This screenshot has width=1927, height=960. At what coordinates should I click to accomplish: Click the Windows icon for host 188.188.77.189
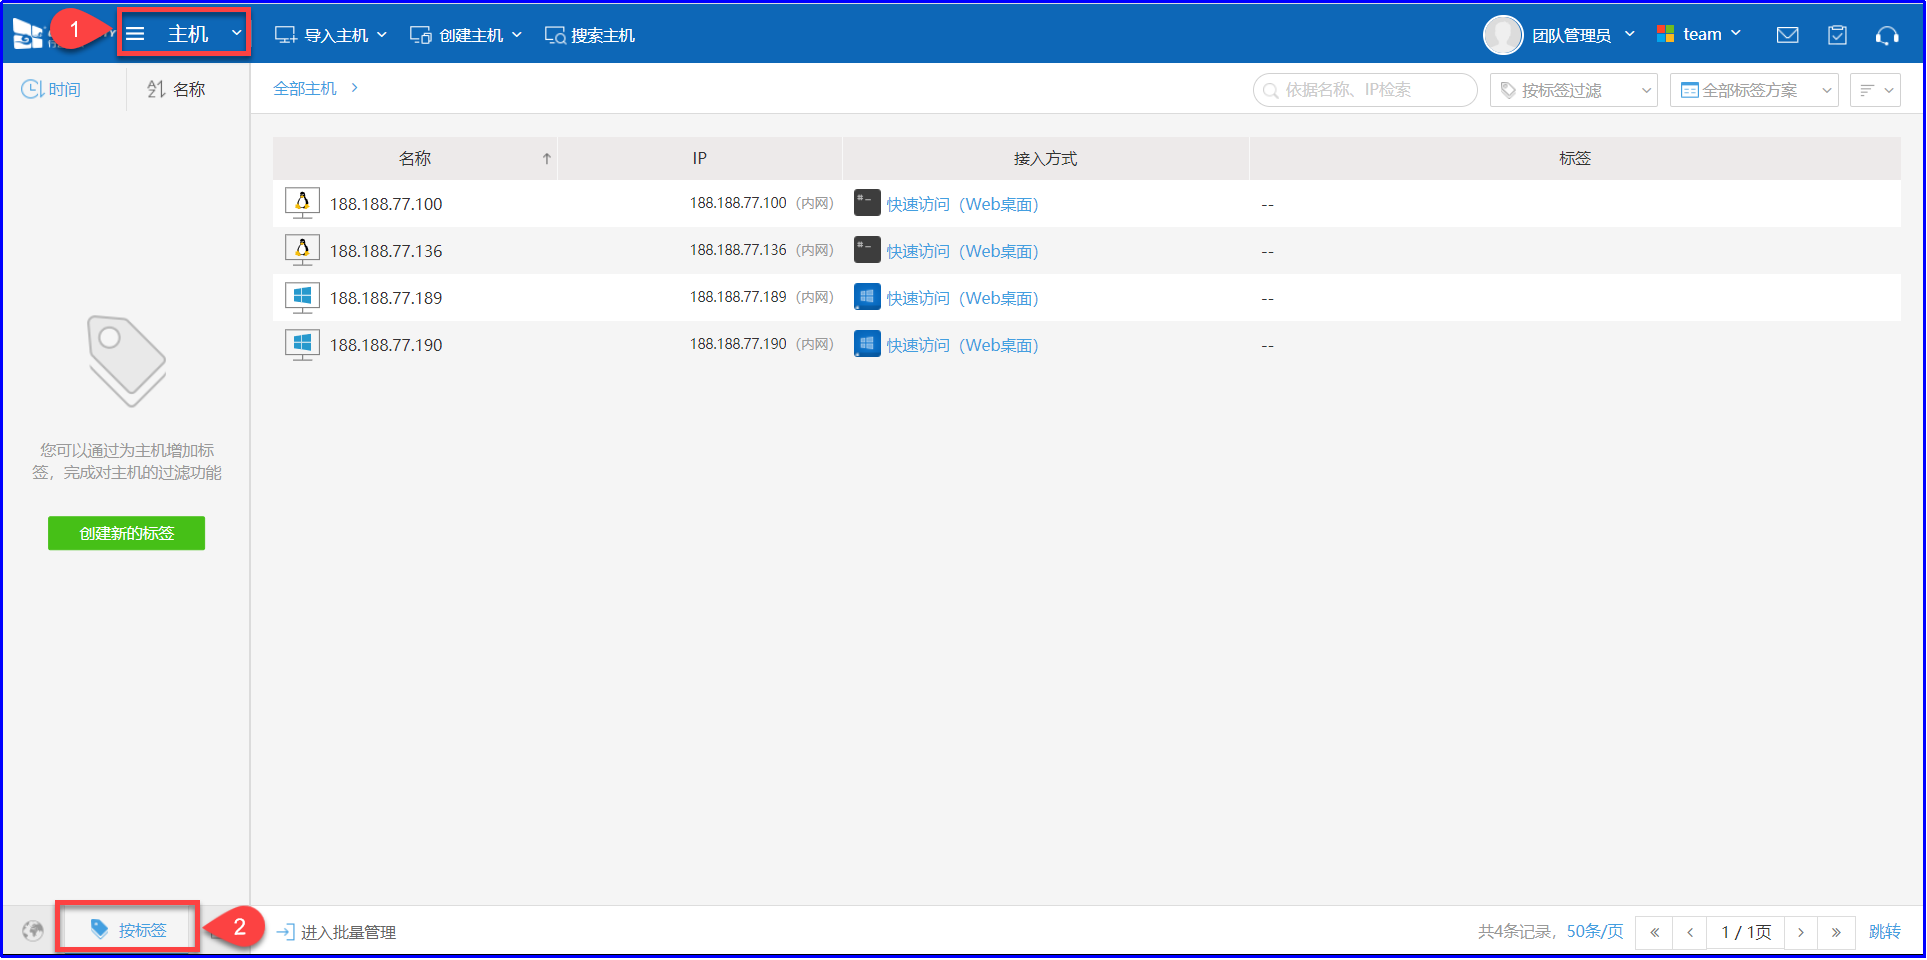(x=302, y=297)
